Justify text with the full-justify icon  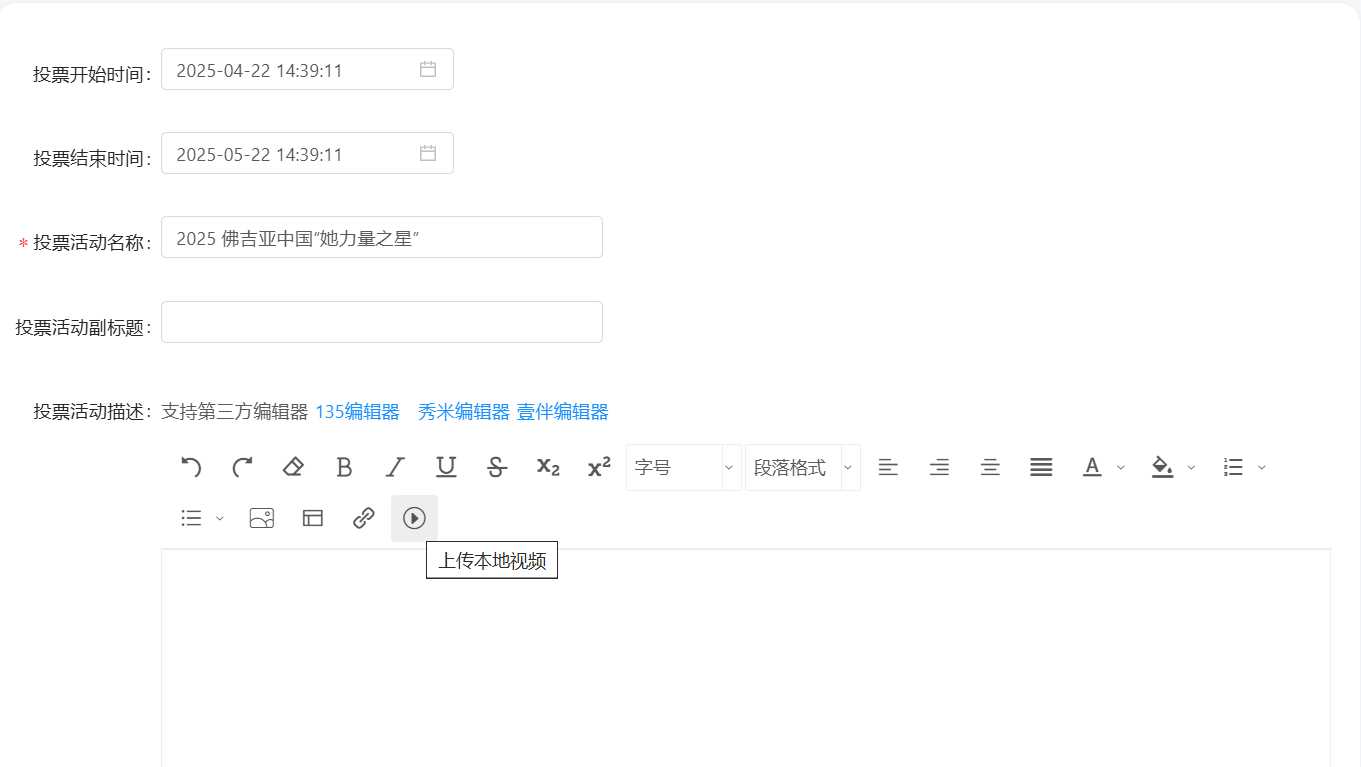coord(1041,467)
